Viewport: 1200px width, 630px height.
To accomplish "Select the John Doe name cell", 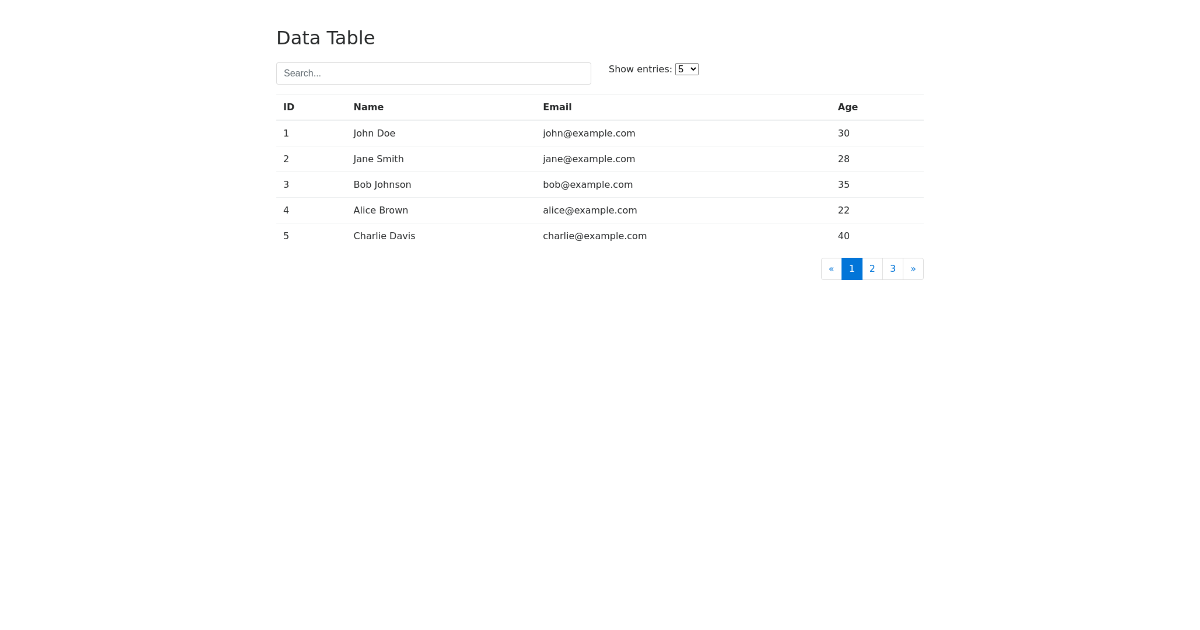I will pos(374,133).
